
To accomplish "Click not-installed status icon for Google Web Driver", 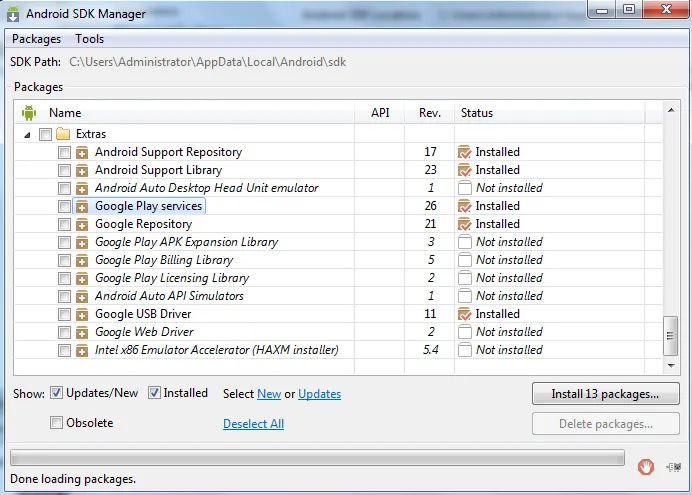I will [465, 332].
